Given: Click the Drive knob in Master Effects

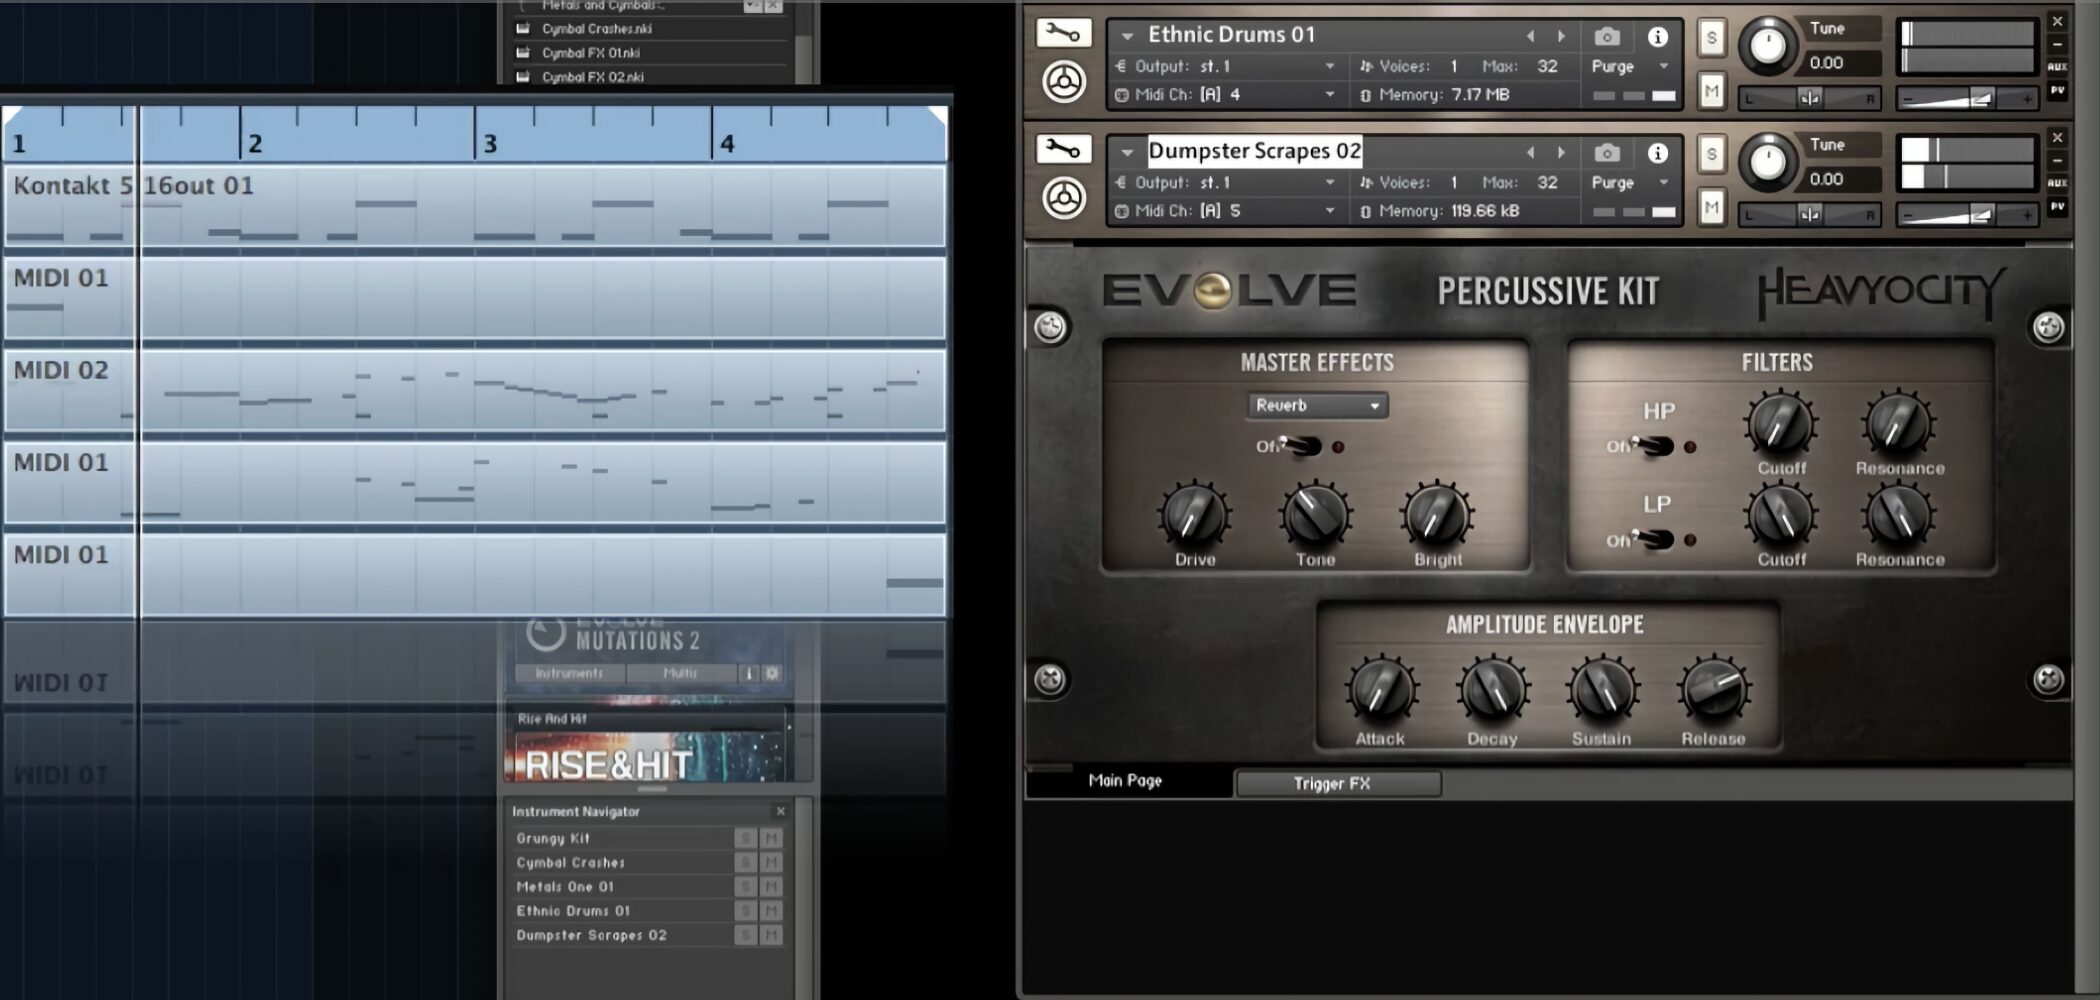Looking at the screenshot, I should [1194, 514].
